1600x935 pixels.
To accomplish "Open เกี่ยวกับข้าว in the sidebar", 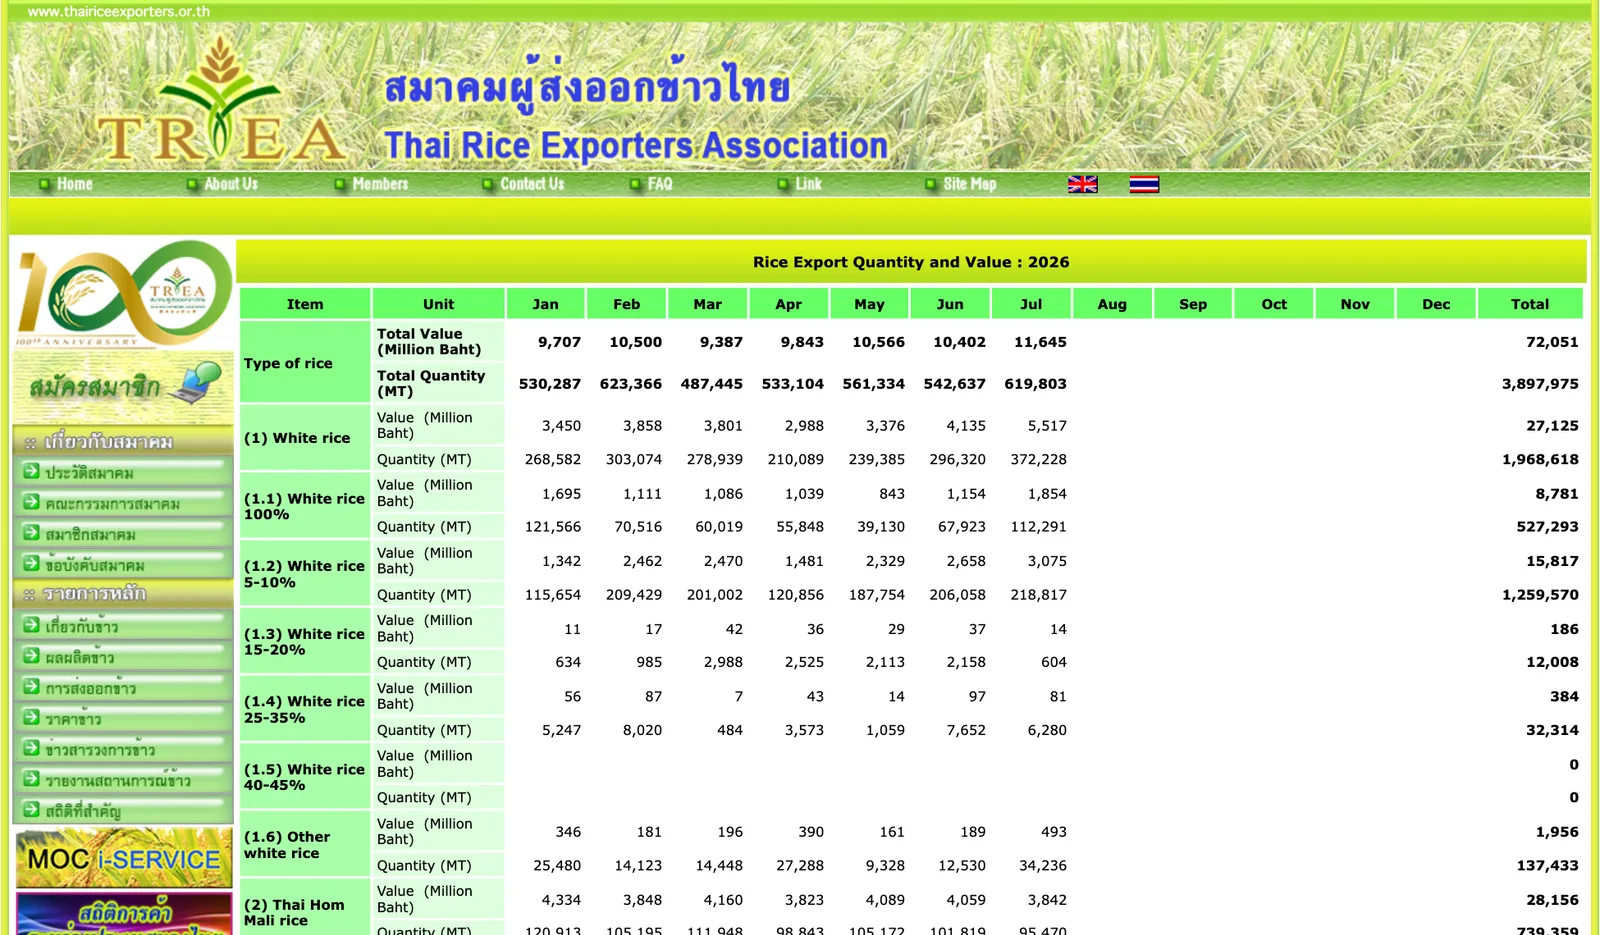I will pyautogui.click(x=124, y=626).
